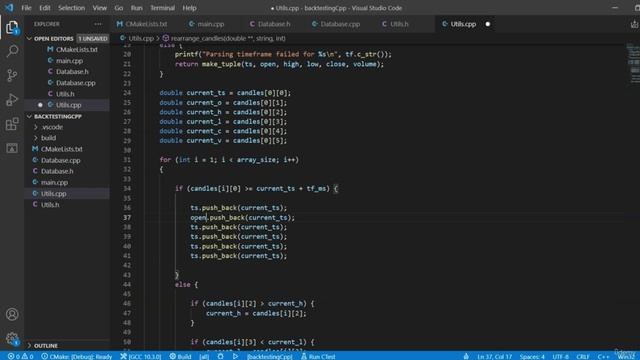Click rearrange_candles function in breadcrumb
Image resolution: width=640 pixels, height=360 pixels.
tap(228, 38)
